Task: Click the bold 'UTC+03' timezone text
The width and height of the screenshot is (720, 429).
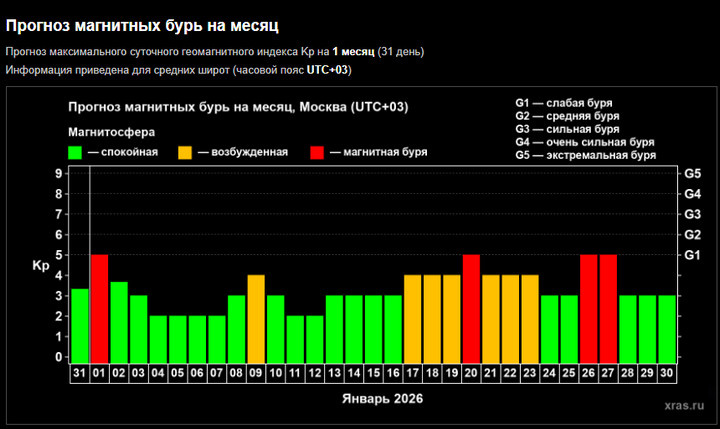Action: [x=327, y=70]
